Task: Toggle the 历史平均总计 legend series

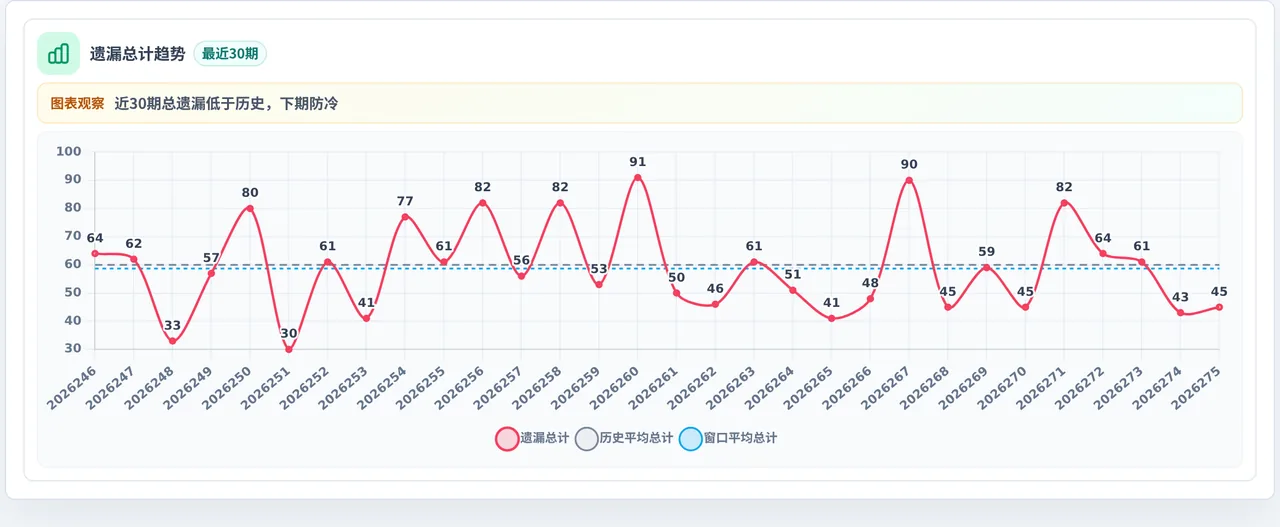Action: [x=625, y=438]
